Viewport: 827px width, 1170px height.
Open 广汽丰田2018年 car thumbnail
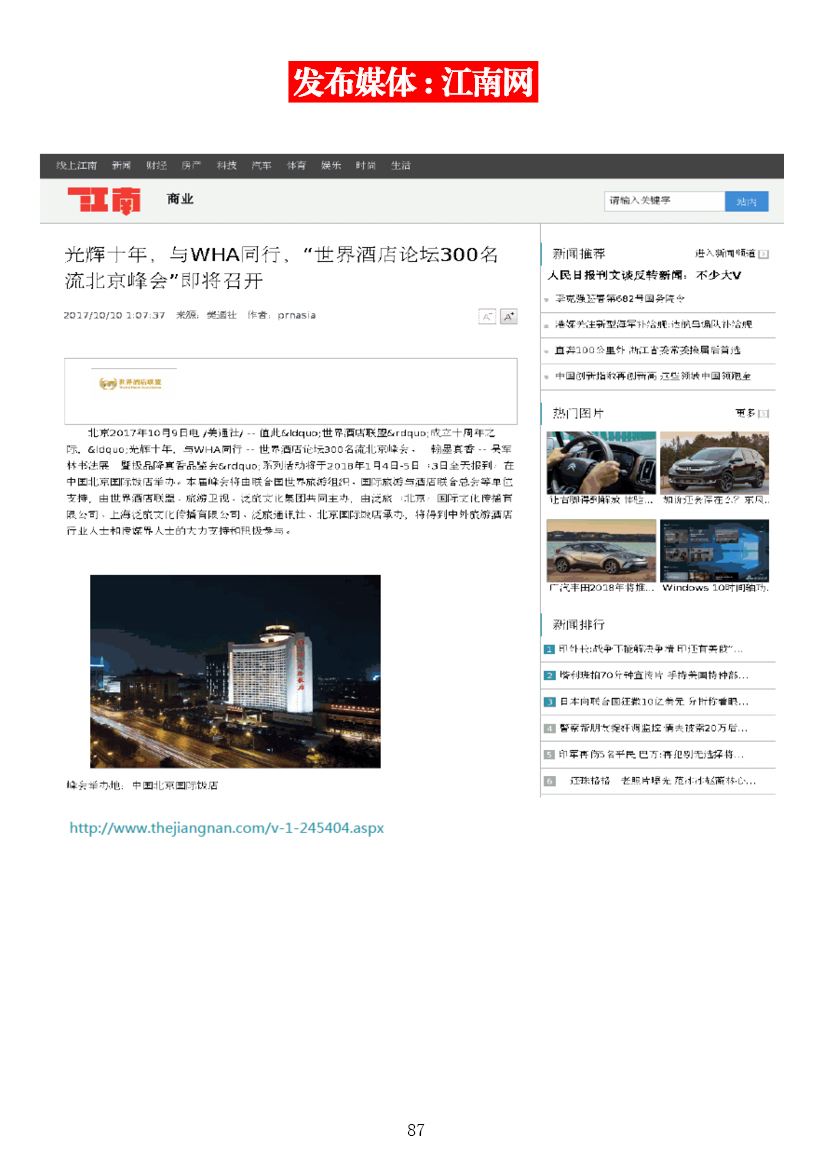click(x=602, y=551)
